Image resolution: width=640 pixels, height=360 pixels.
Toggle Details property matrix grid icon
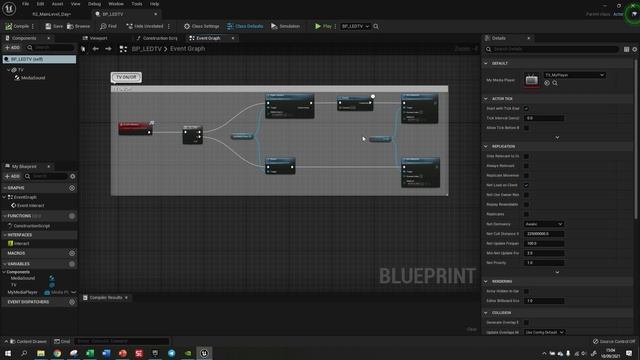(626, 49)
